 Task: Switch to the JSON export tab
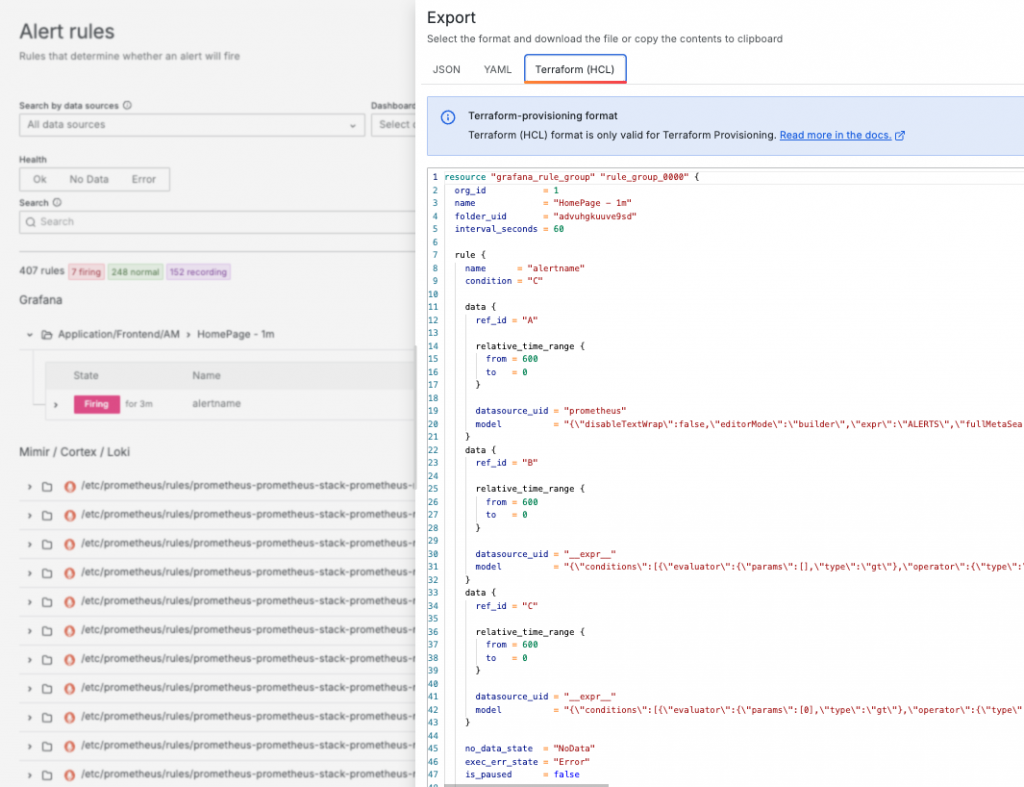(x=446, y=69)
